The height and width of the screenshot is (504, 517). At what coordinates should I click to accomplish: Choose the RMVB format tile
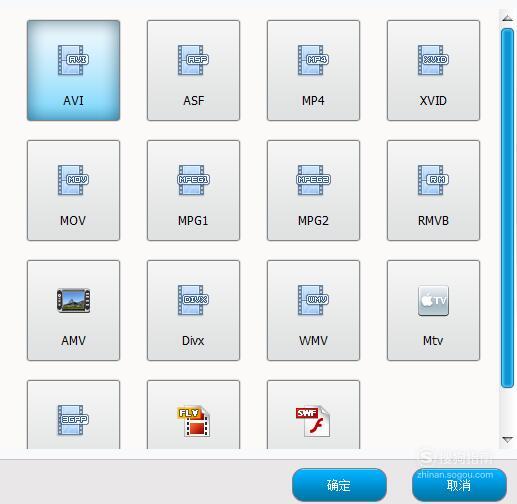pos(433,190)
